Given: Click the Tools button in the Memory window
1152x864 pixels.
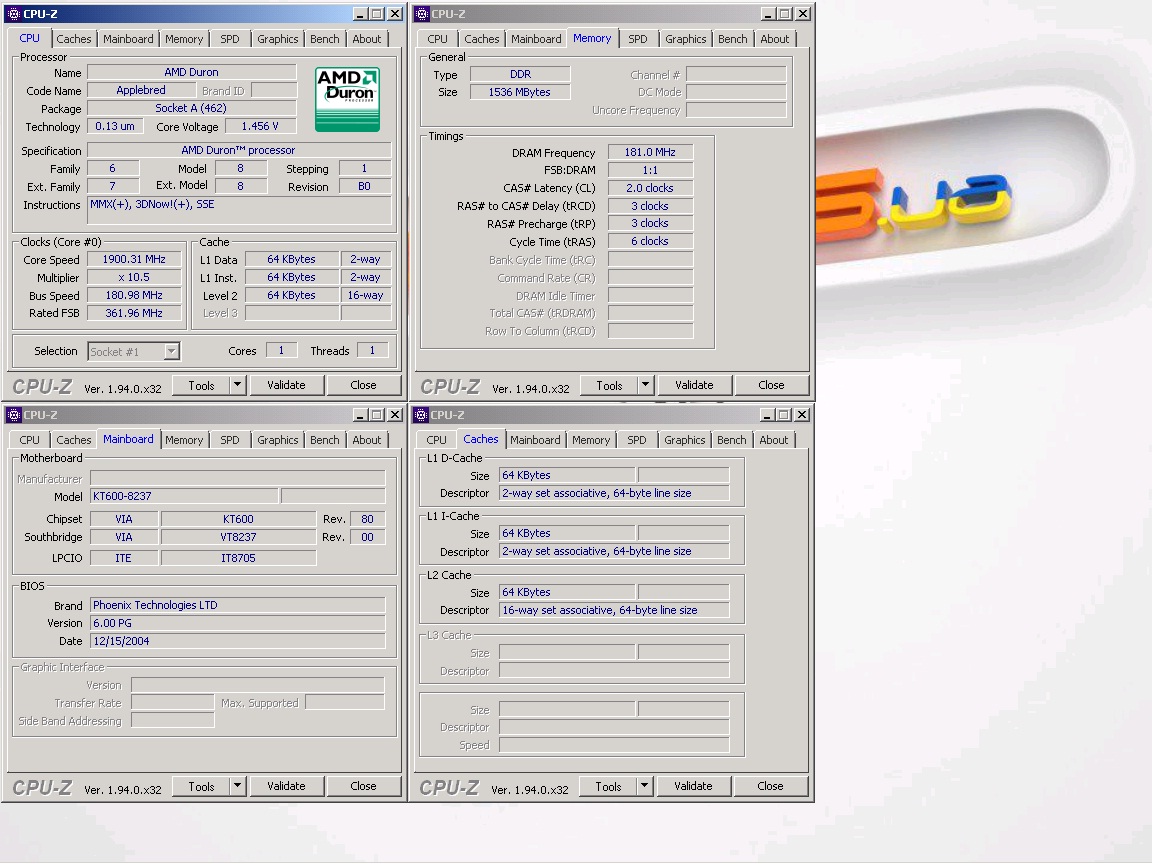Looking at the screenshot, I should coord(609,385).
